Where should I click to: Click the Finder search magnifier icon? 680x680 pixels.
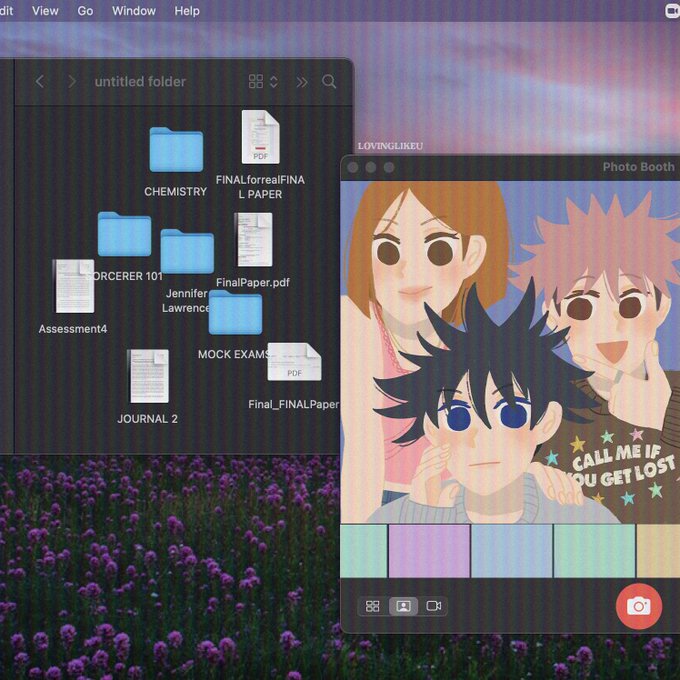329,82
